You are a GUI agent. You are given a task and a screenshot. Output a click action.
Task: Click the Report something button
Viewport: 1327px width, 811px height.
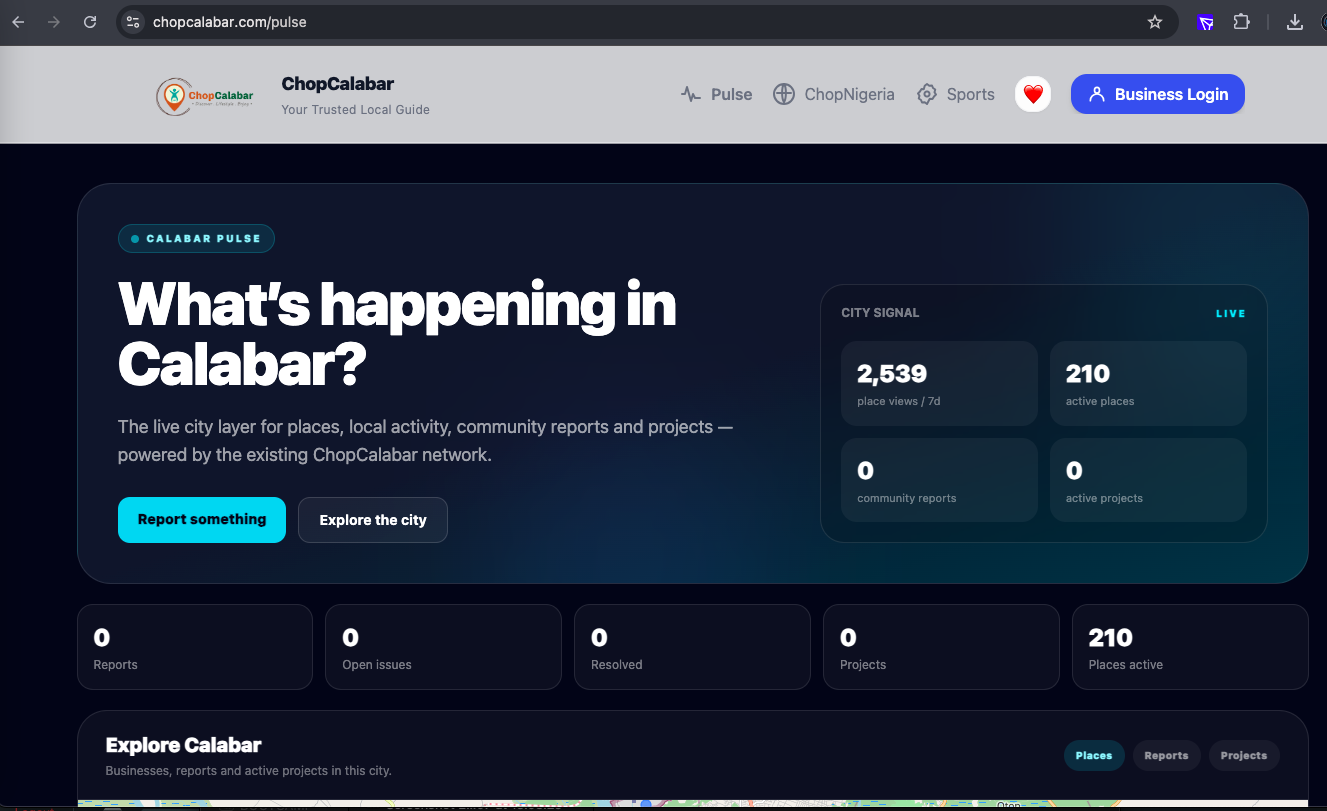[x=202, y=520]
